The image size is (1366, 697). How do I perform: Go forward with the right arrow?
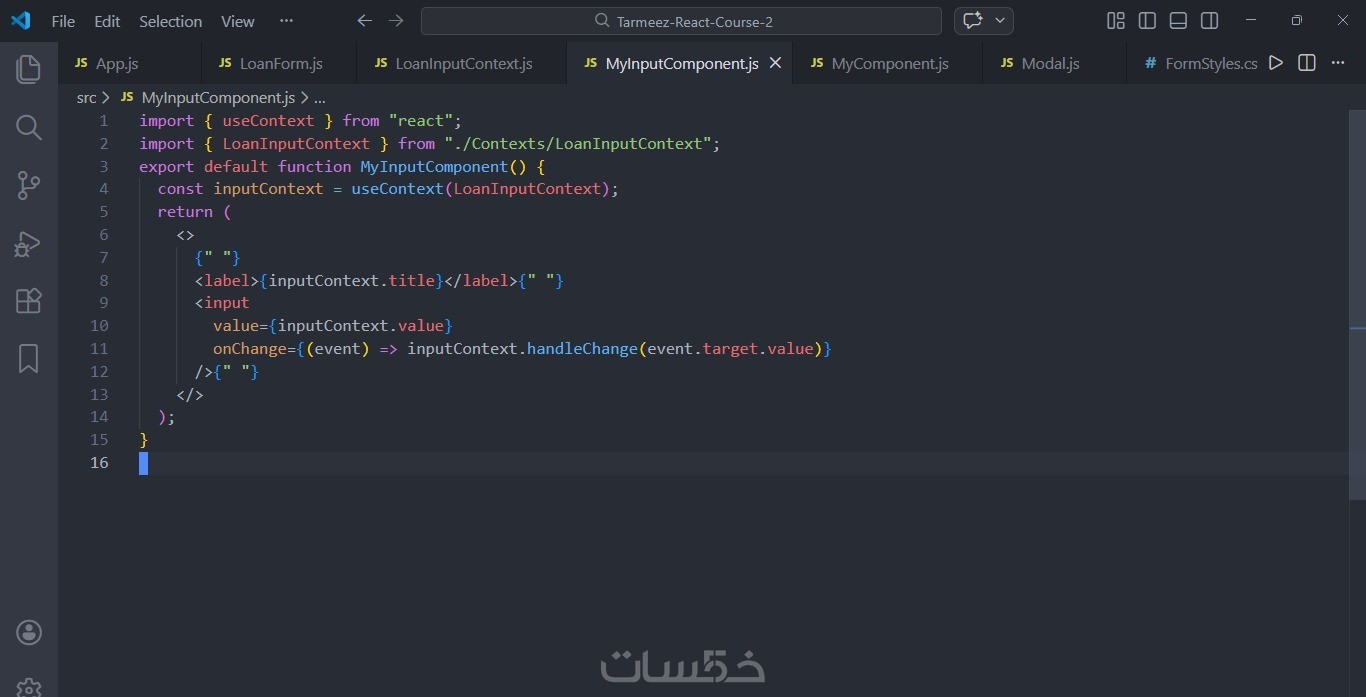coord(396,21)
